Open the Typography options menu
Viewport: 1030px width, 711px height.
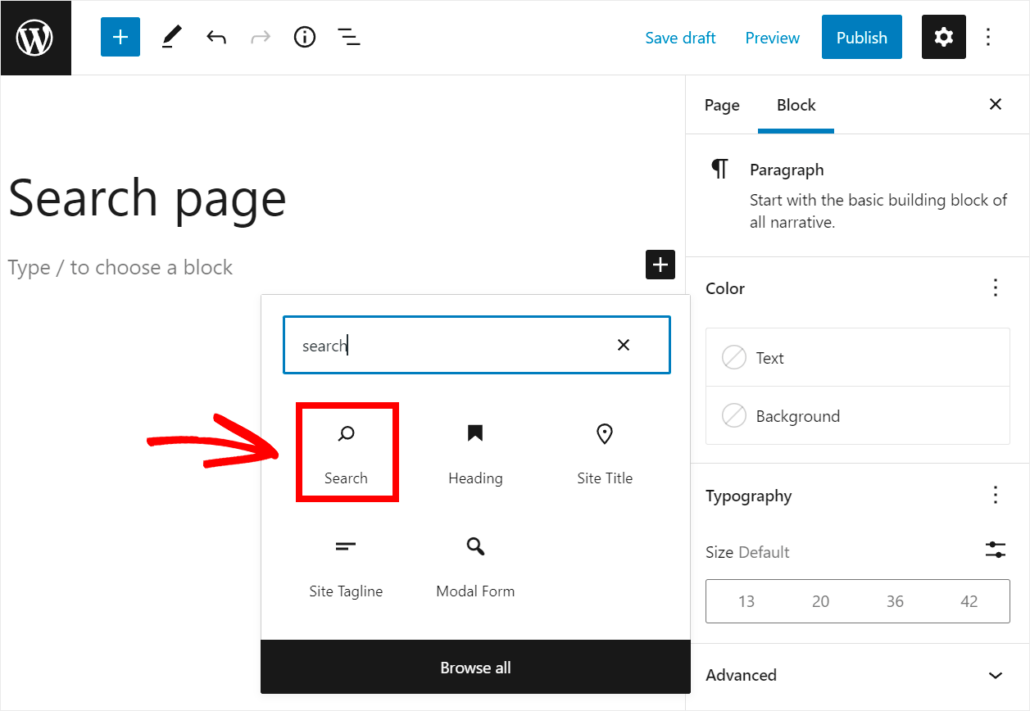tap(995, 495)
